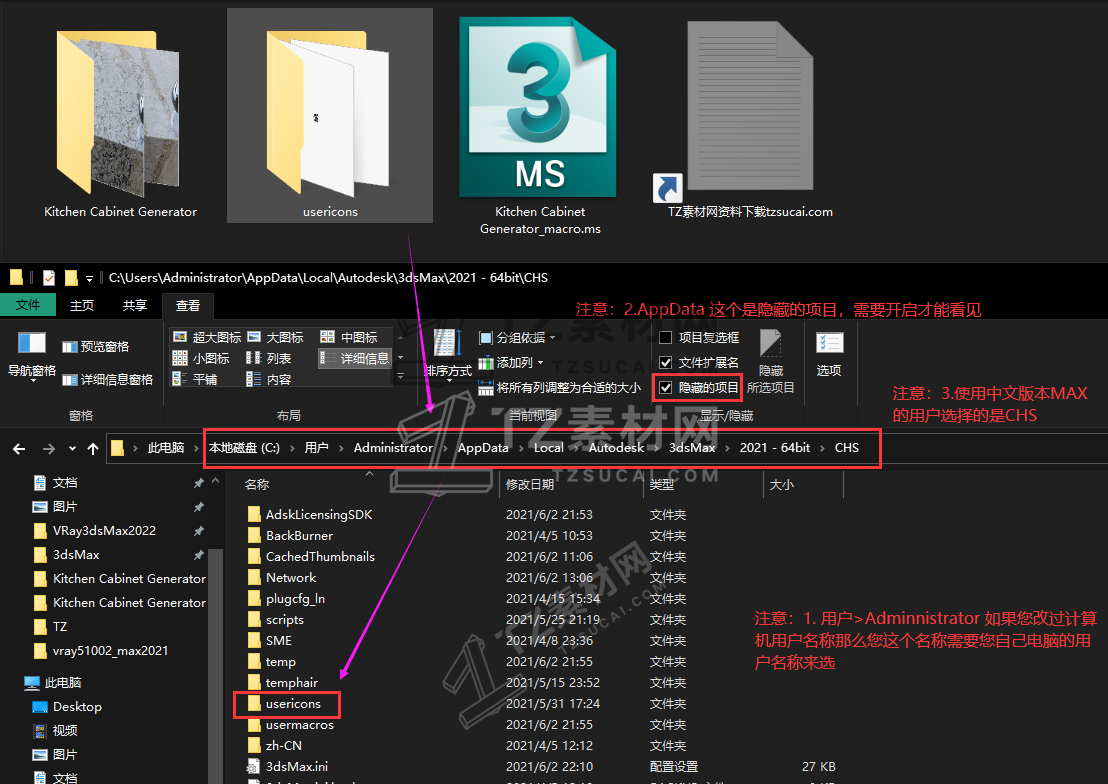Select the 3dsMax.ini file icon

click(x=254, y=766)
